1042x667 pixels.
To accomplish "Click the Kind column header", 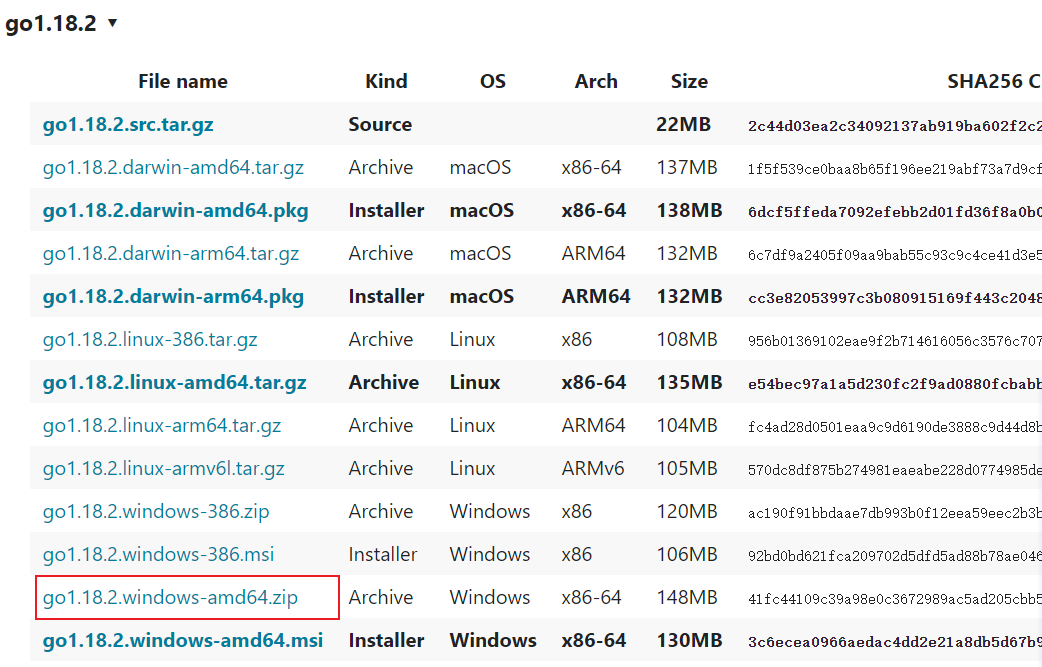I will point(386,81).
